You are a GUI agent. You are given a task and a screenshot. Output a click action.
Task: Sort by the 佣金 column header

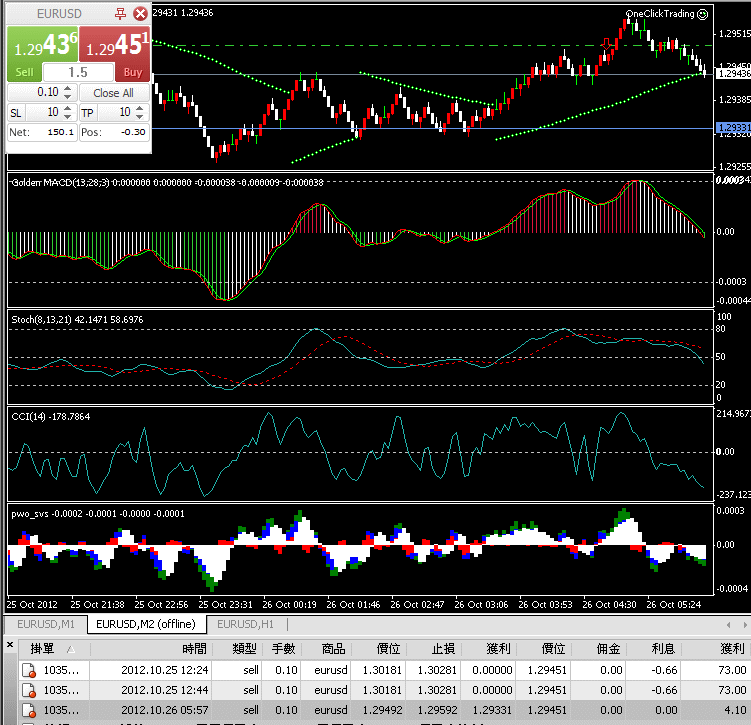[x=599, y=649]
